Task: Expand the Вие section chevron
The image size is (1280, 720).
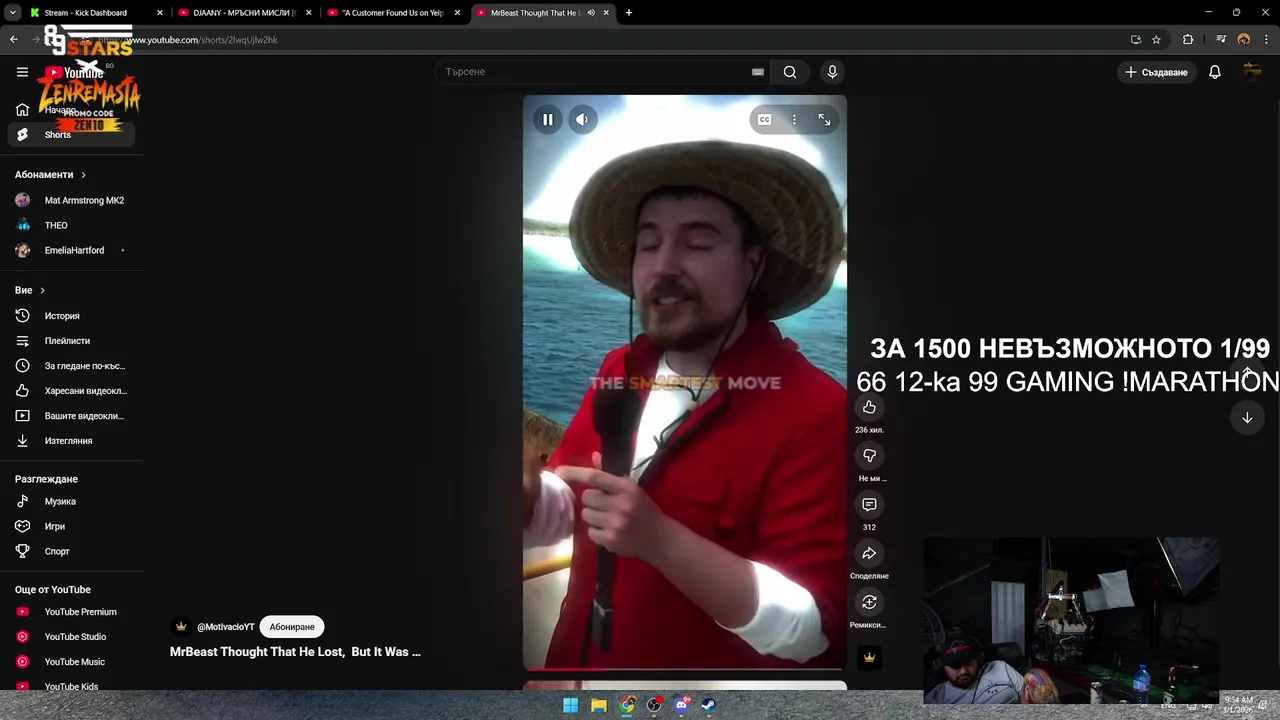Action: 42,290
